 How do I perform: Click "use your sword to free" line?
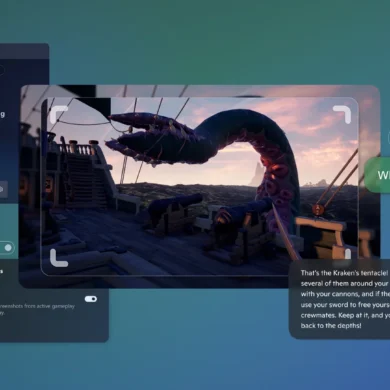[345, 305]
